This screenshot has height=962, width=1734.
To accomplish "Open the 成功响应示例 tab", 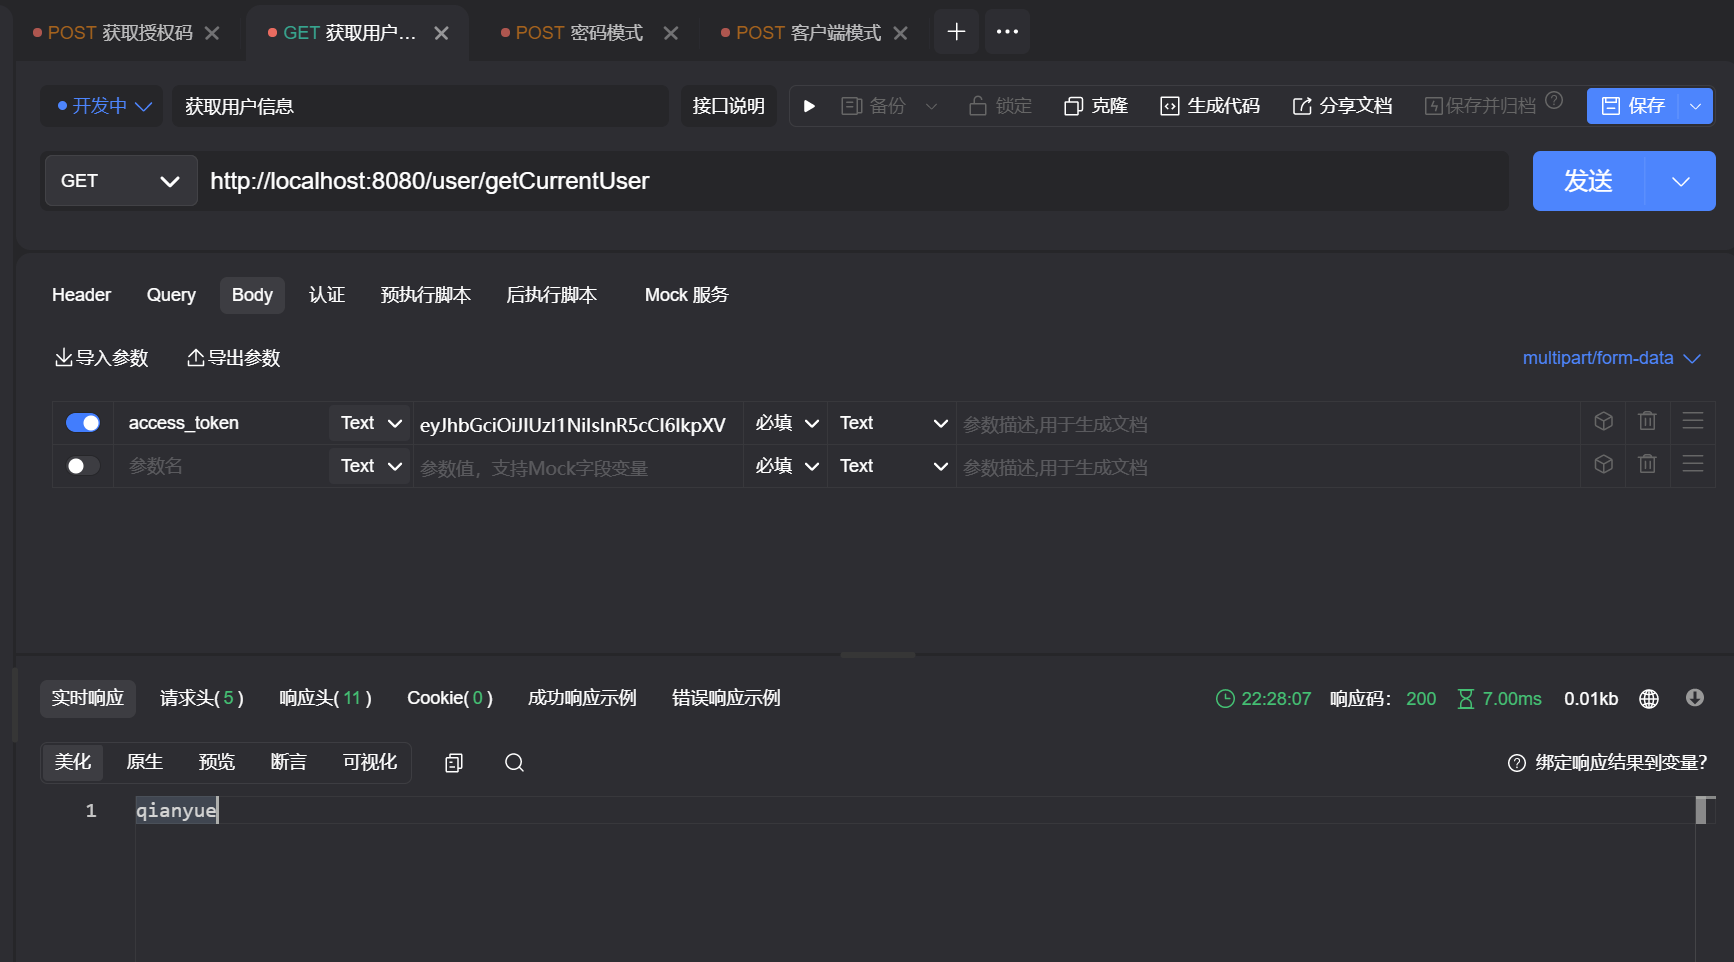I will [582, 698].
